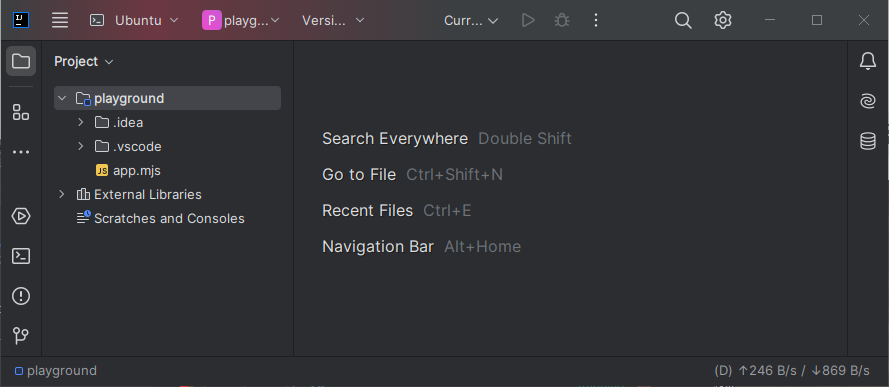889x387 pixels.
Task: Open the AI Assistant spiral icon
Action: (x=867, y=101)
